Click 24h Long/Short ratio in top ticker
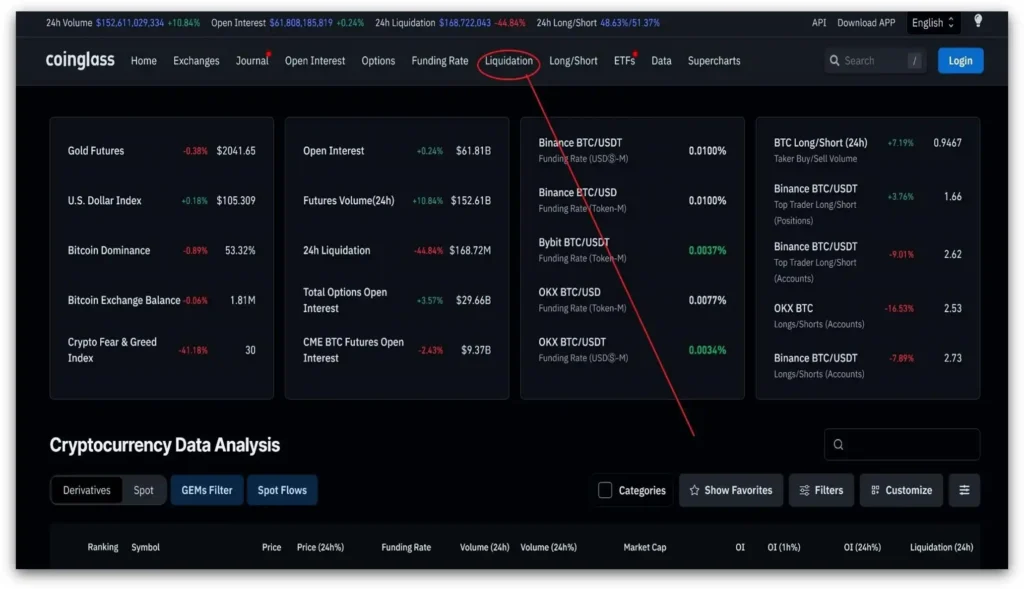The width and height of the screenshot is (1024, 589). [x=630, y=23]
